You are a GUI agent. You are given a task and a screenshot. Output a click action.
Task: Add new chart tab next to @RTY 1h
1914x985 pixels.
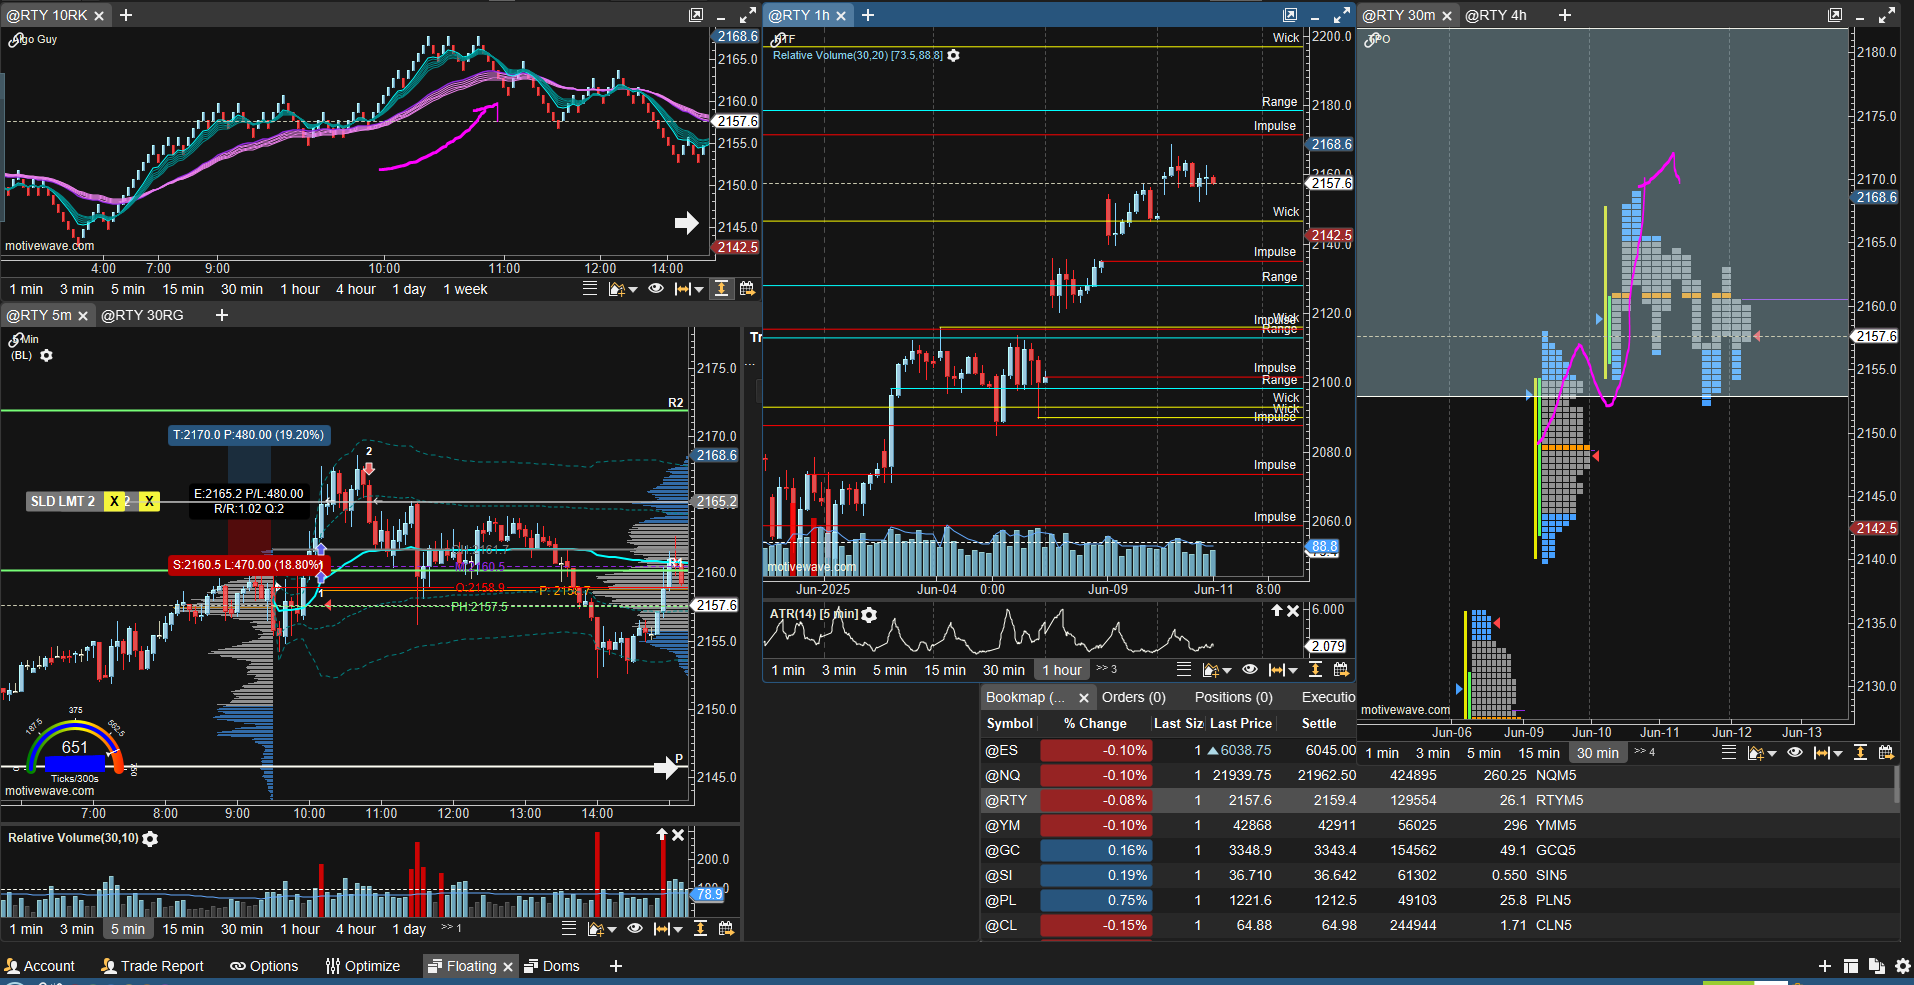pyautogui.click(x=868, y=15)
